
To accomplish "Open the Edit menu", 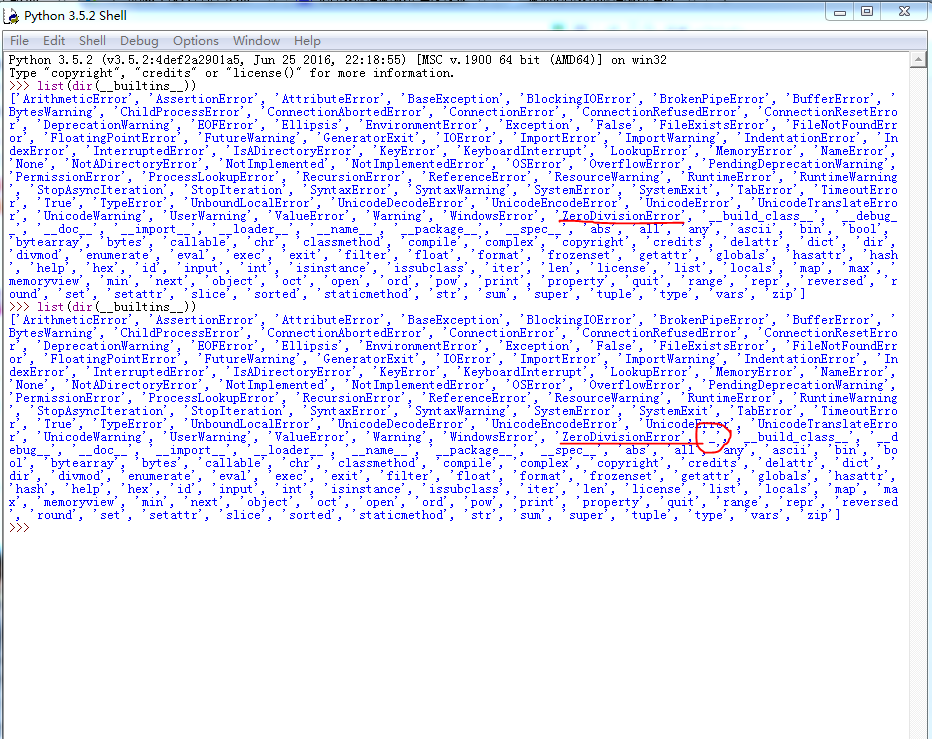I will click(x=54, y=41).
